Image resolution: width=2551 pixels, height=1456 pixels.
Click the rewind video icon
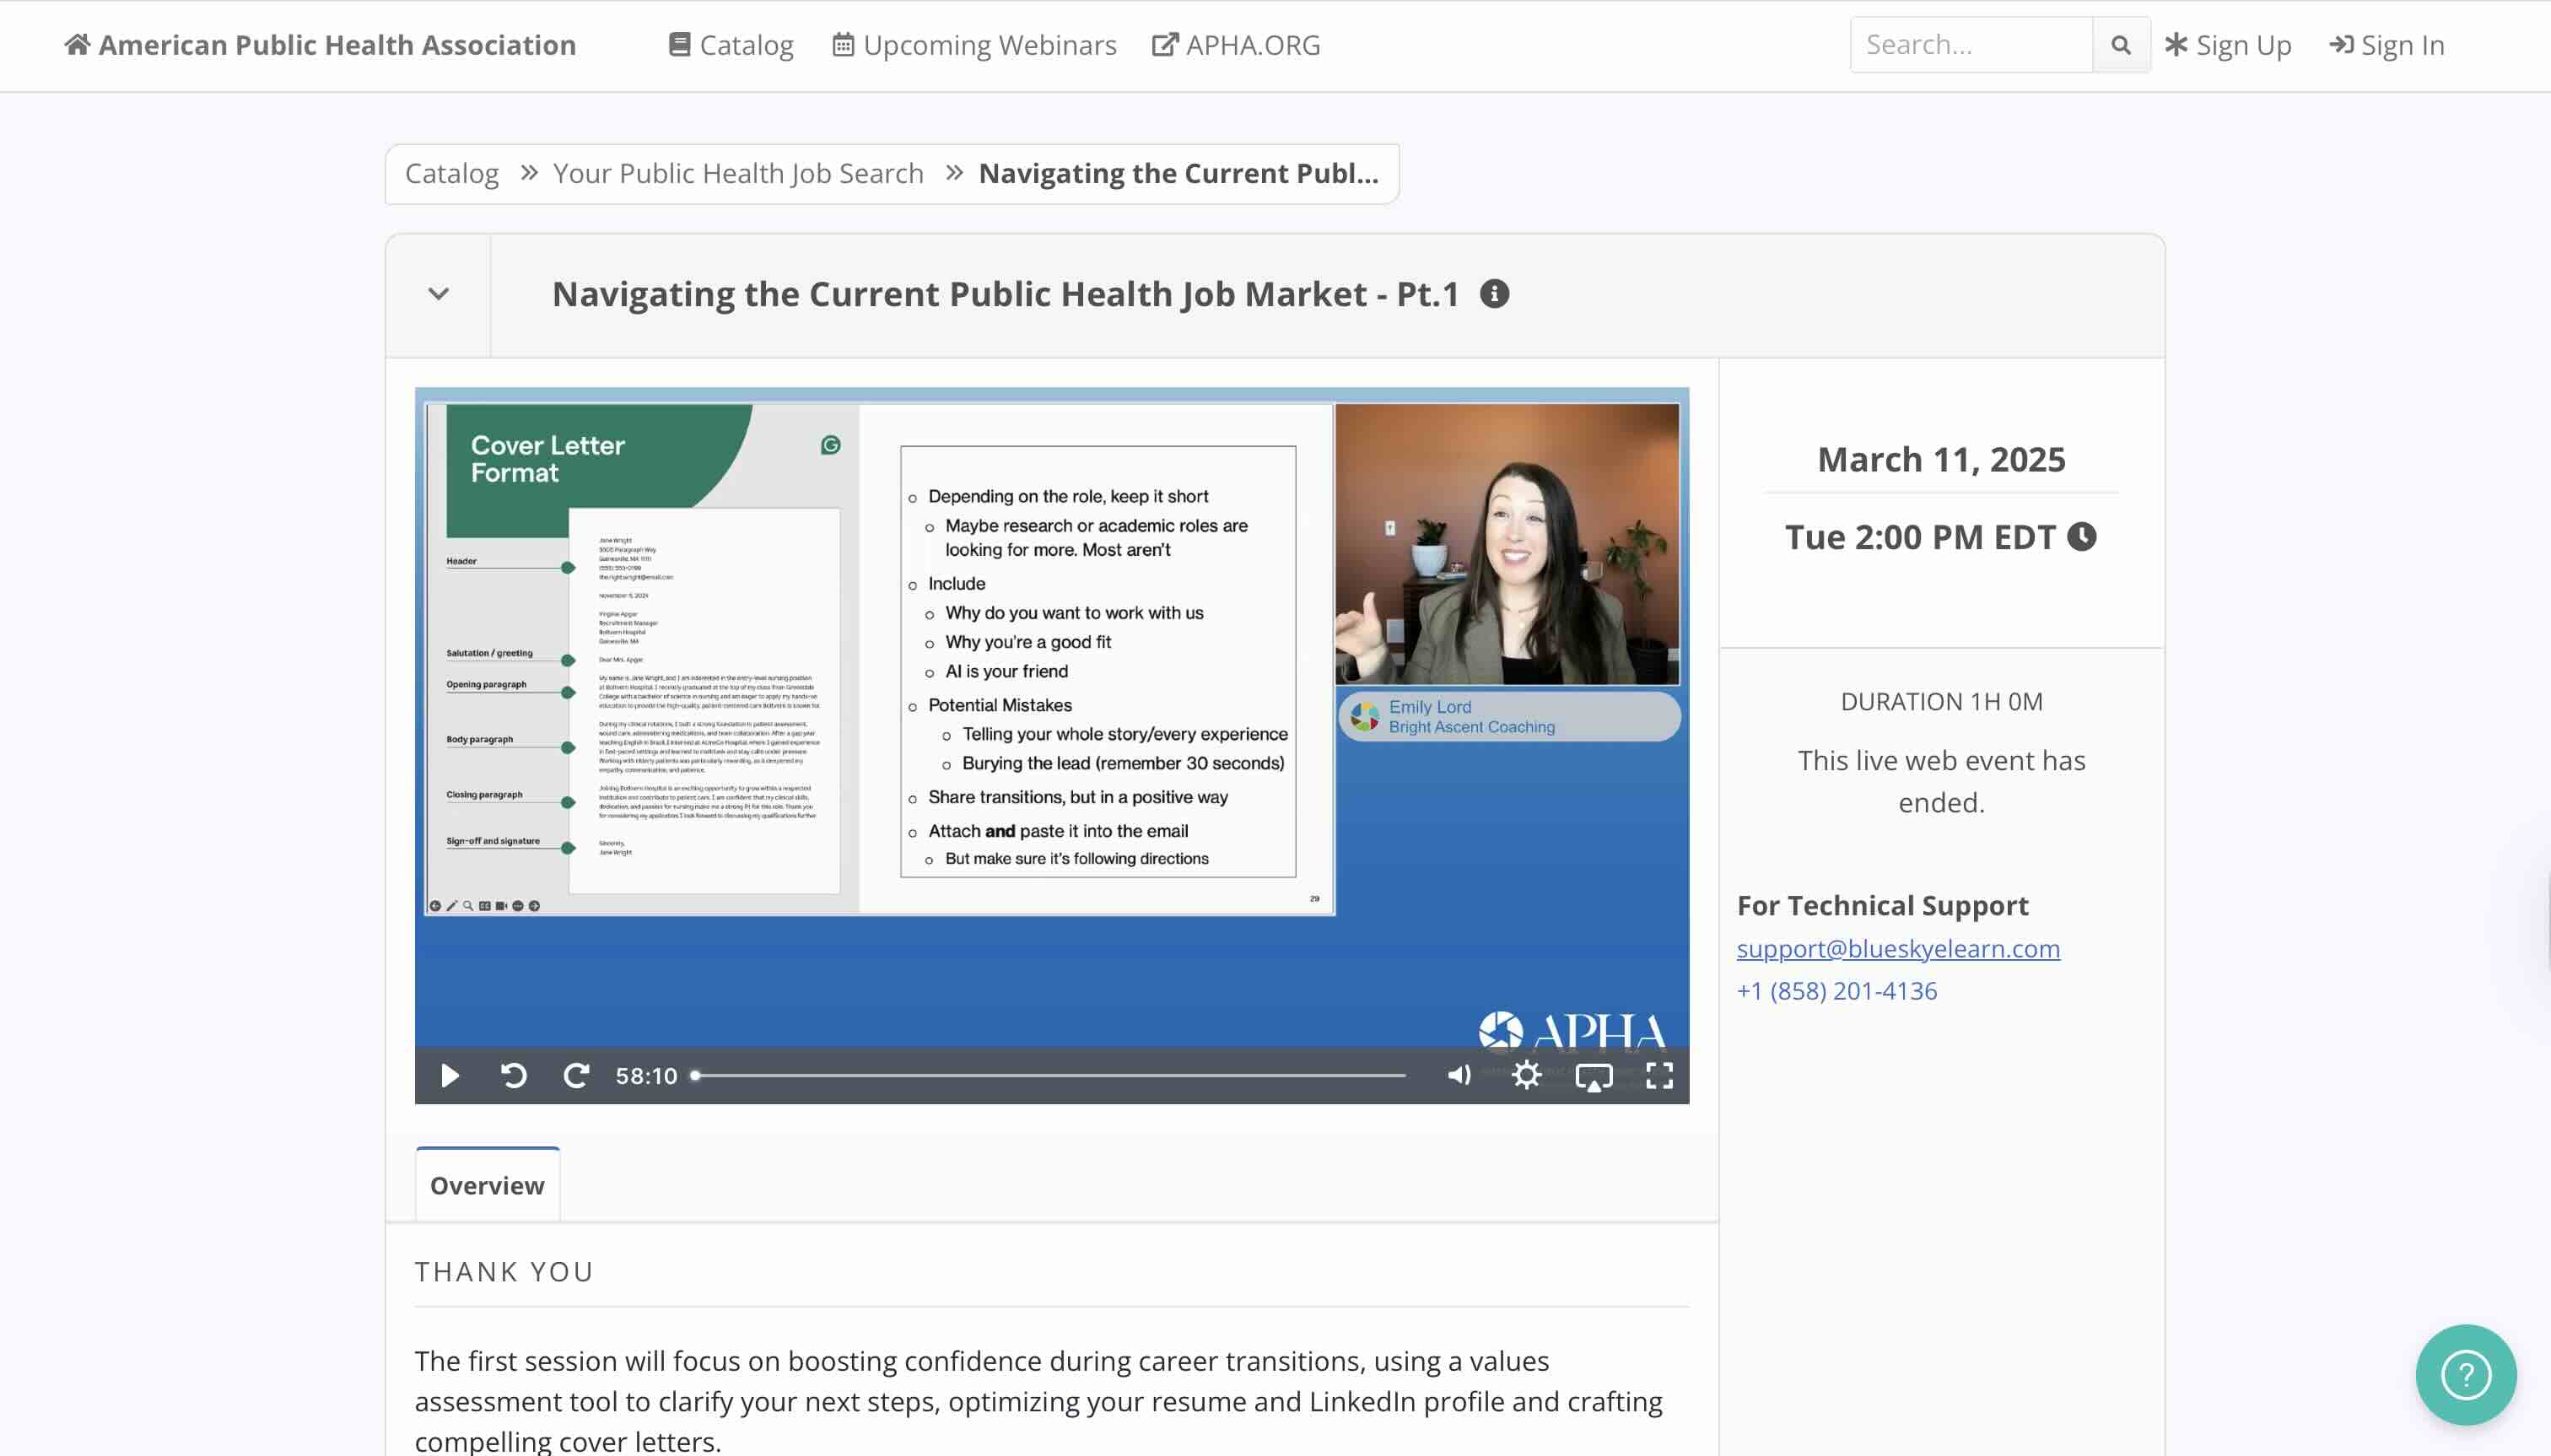pos(513,1075)
